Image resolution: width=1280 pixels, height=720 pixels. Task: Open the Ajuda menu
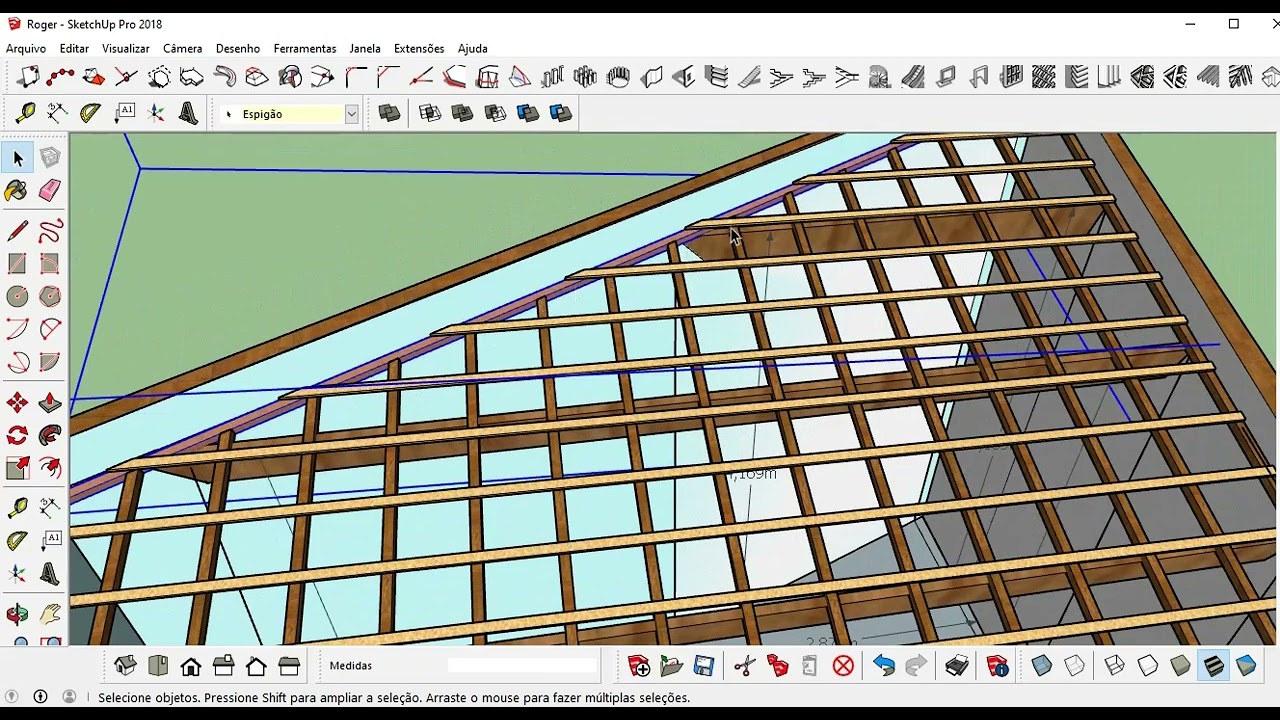(473, 48)
